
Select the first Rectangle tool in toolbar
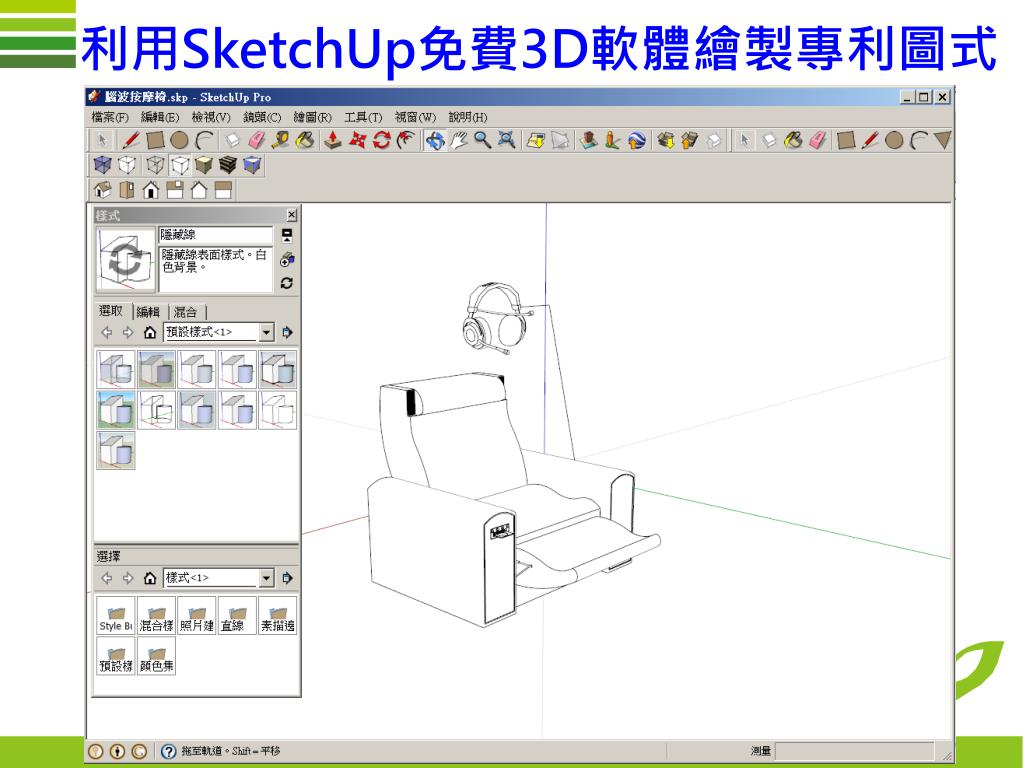tap(155, 140)
